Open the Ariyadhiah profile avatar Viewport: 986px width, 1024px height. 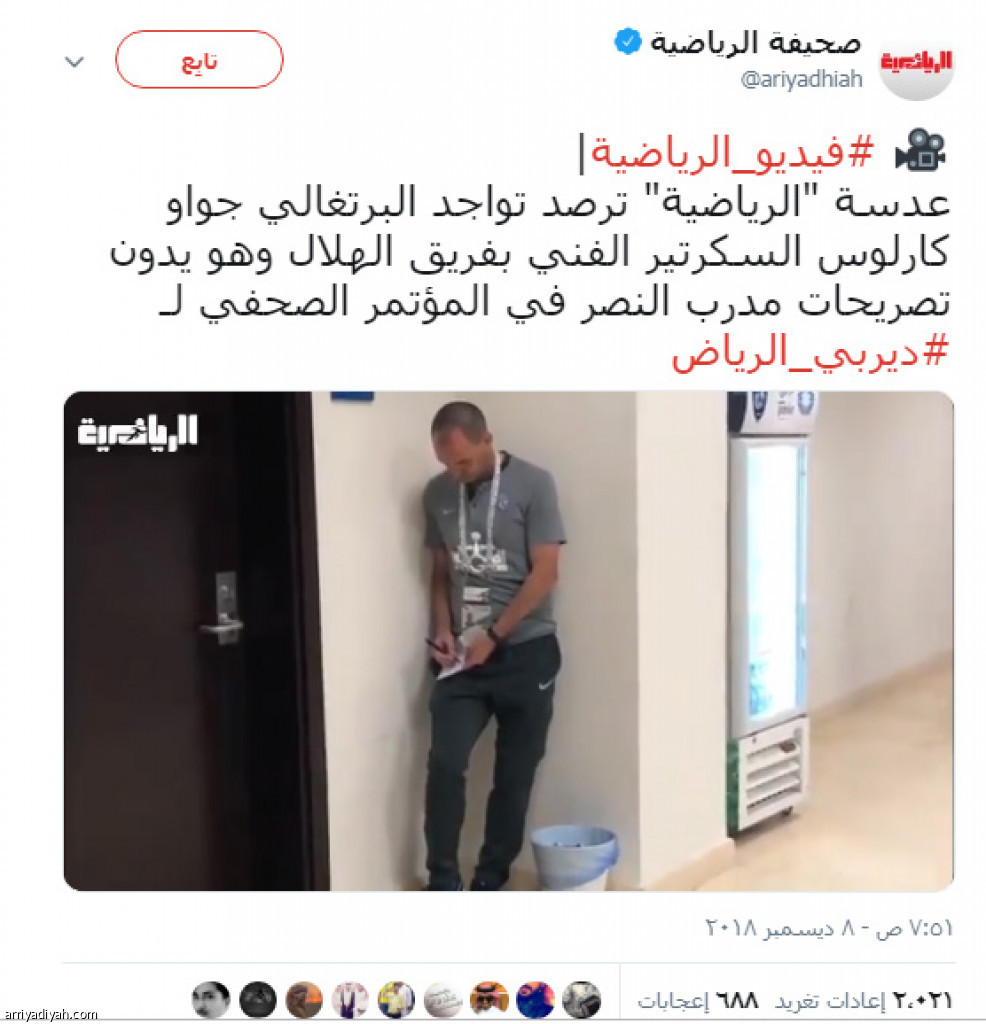point(916,63)
